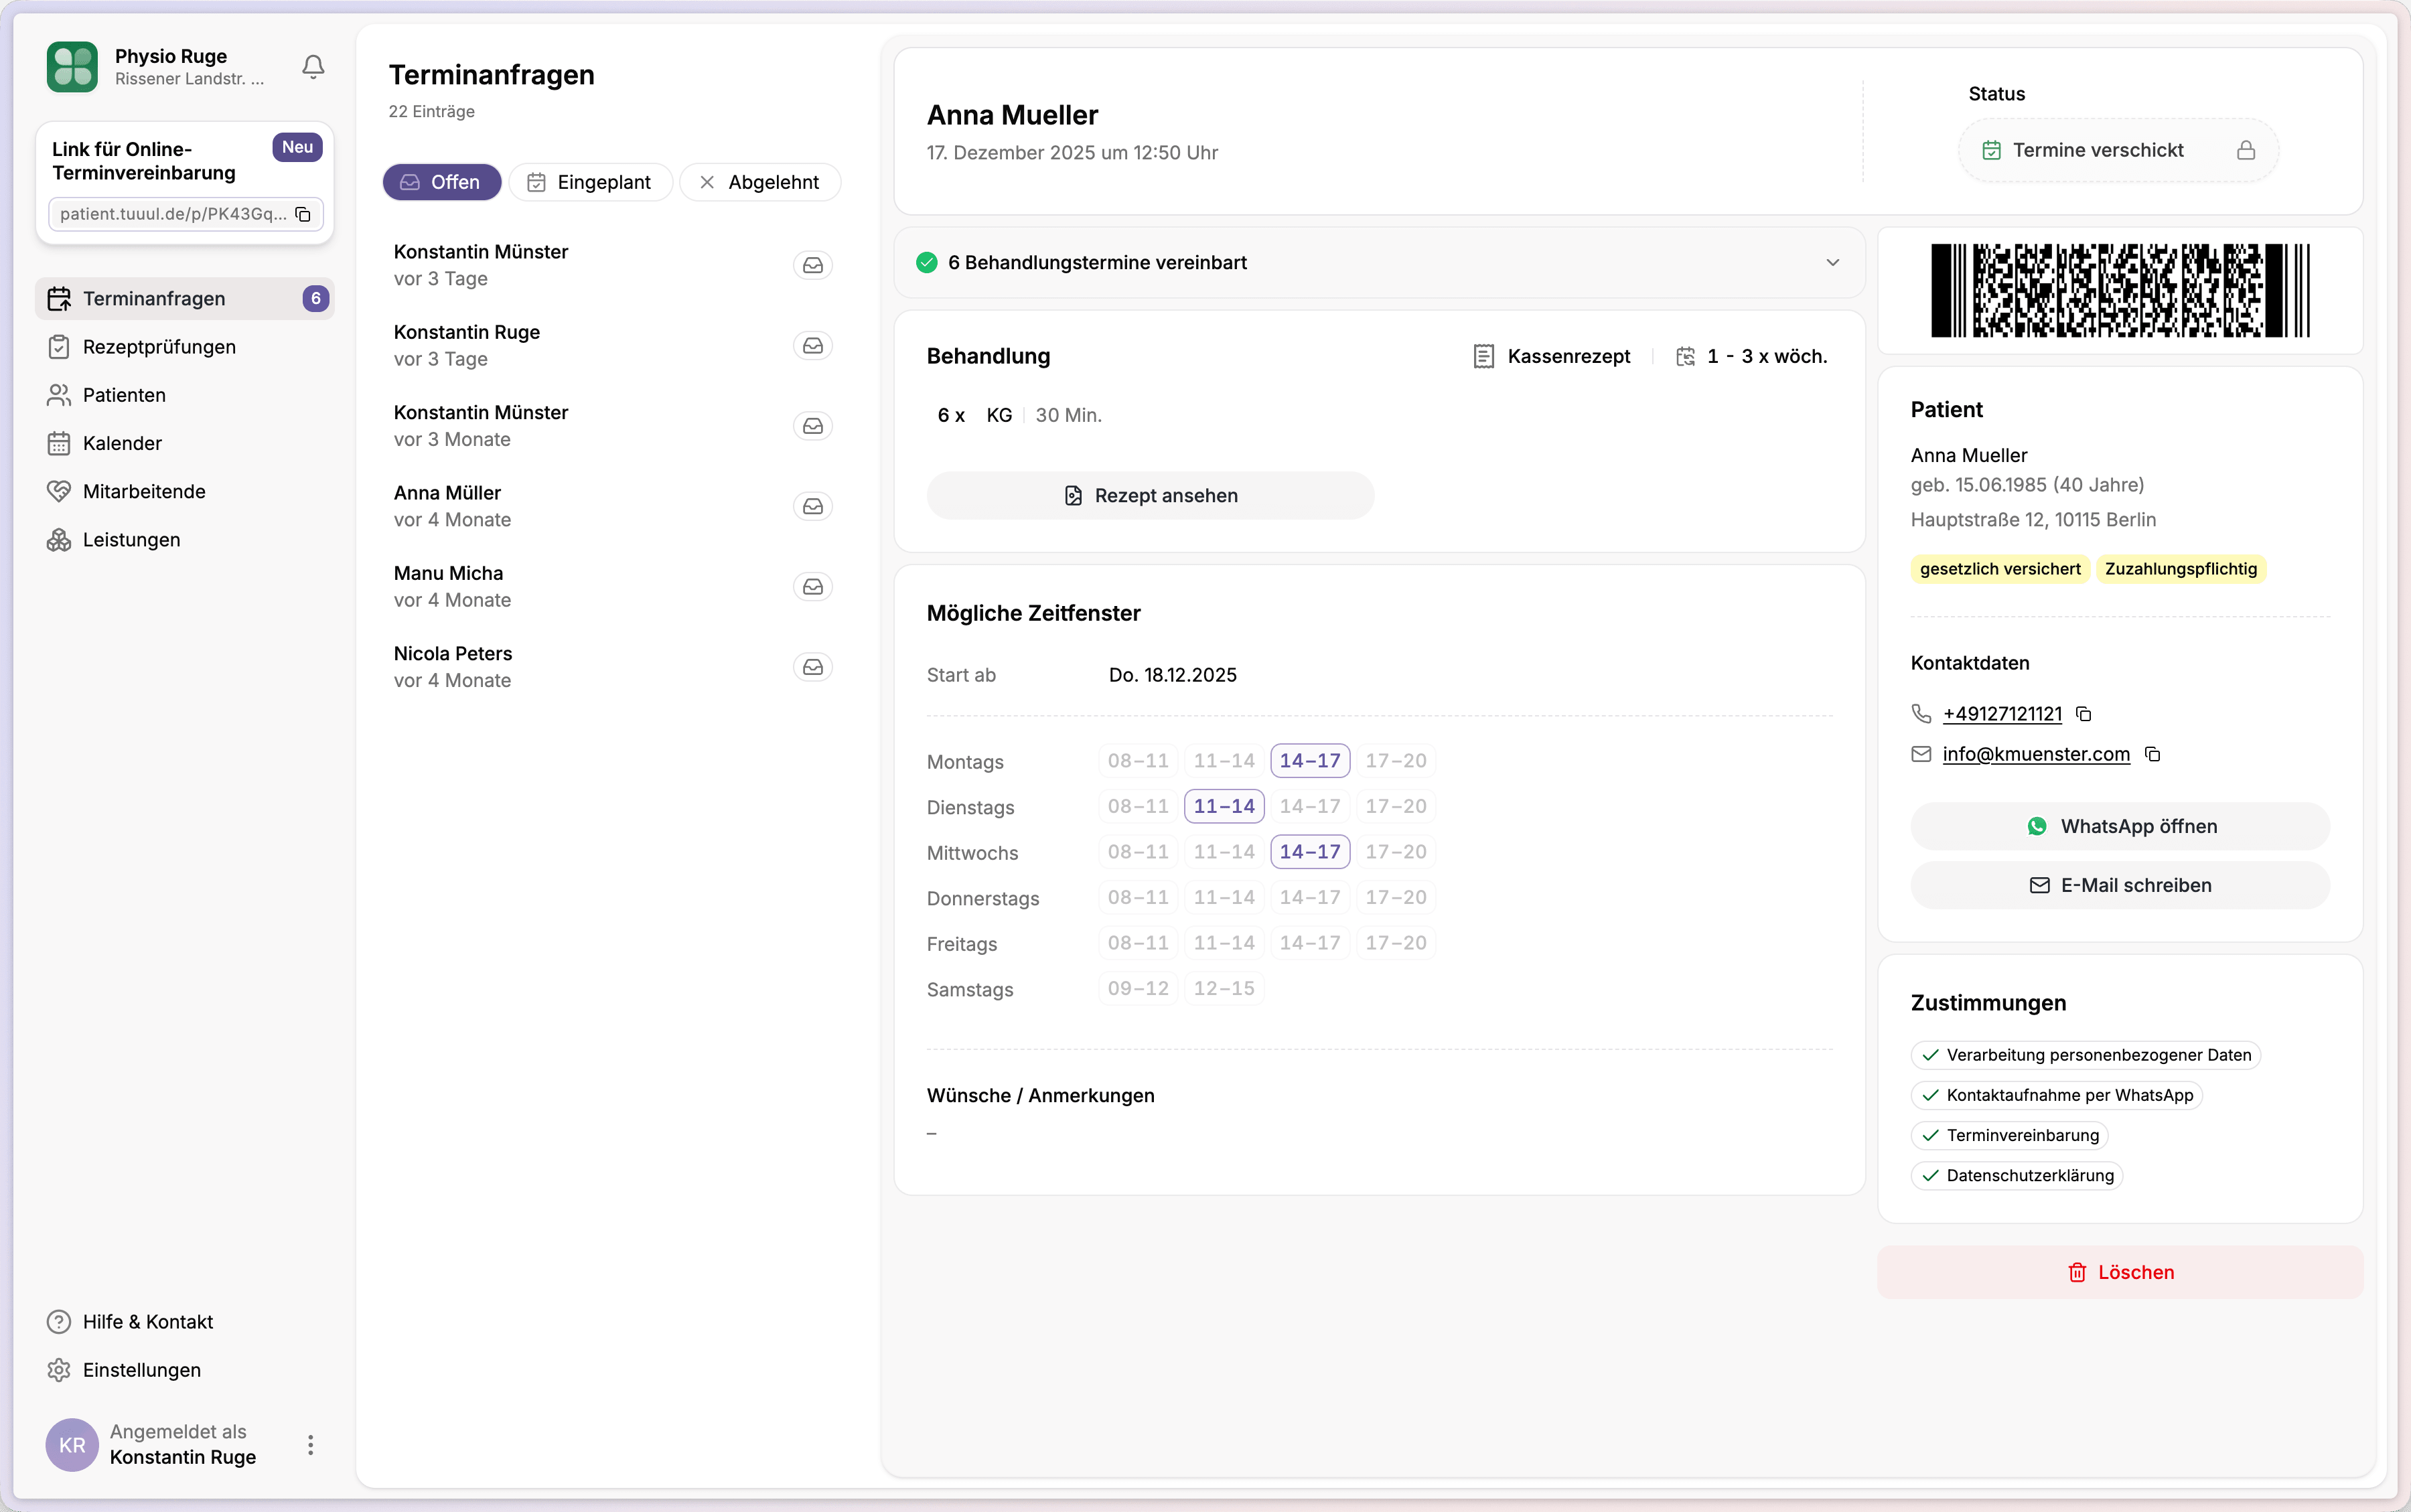
Task: Click the lock icon in Status field
Action: (x=2246, y=150)
